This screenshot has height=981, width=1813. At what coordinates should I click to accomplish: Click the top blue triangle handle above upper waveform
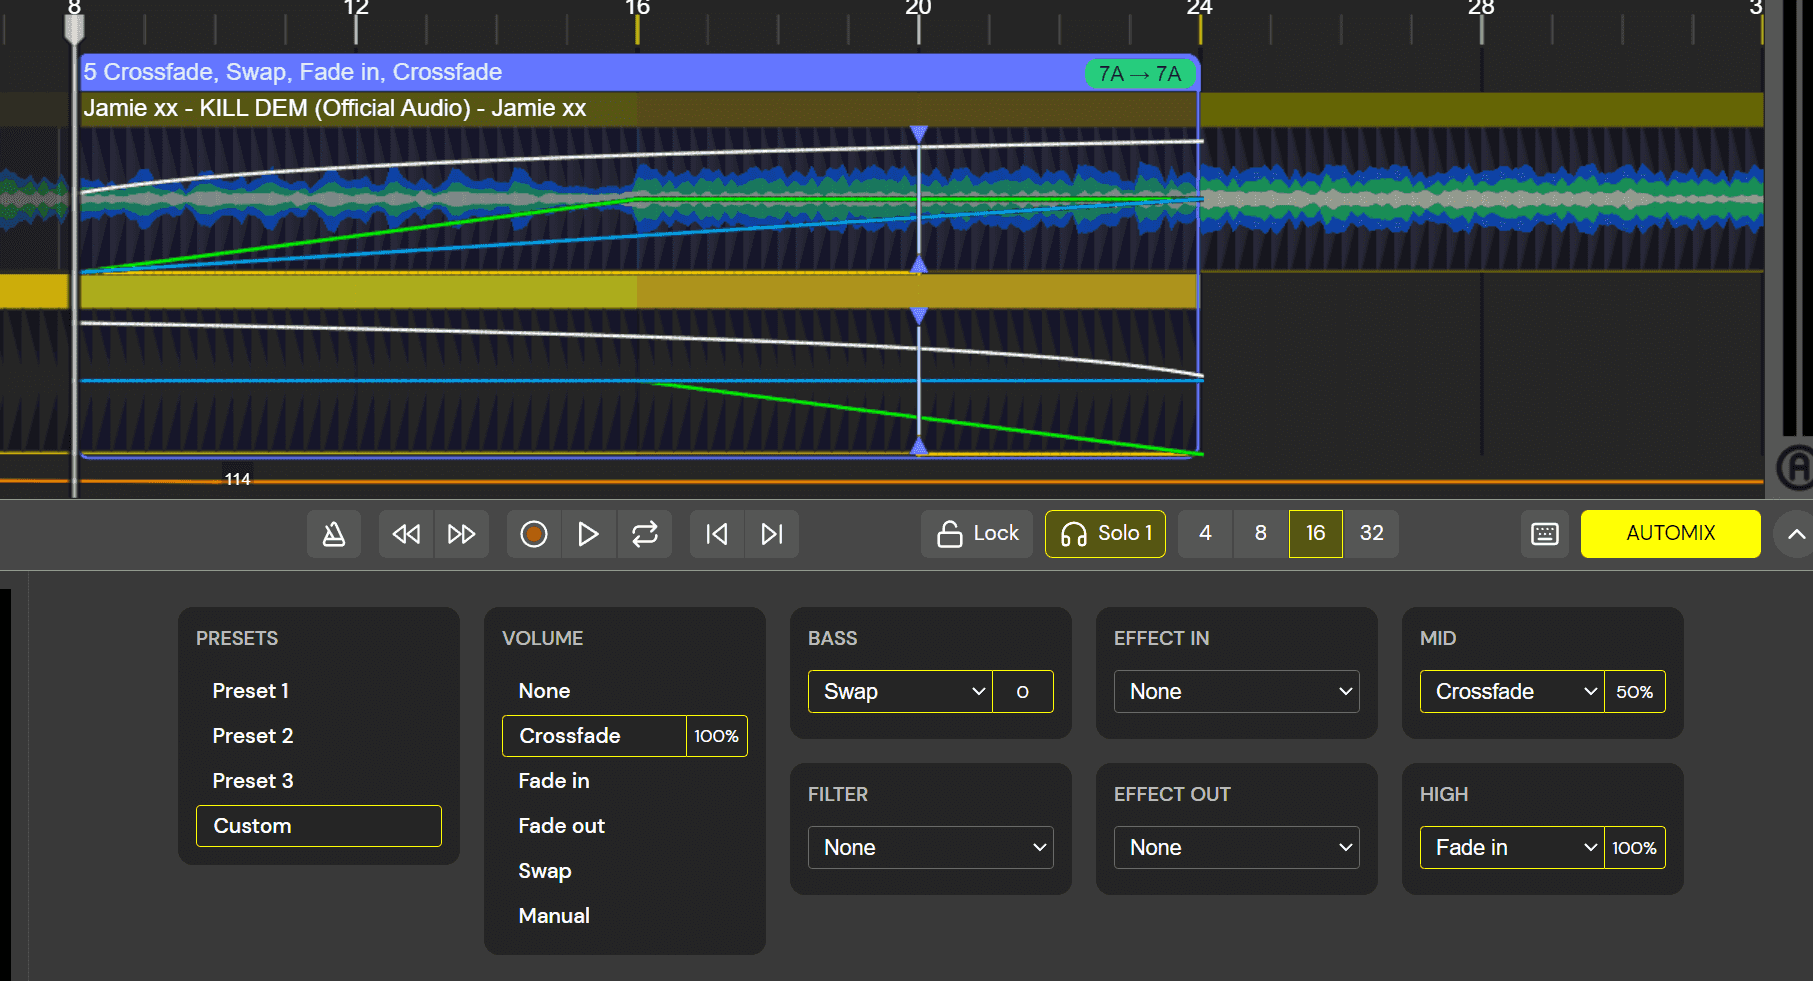click(919, 133)
